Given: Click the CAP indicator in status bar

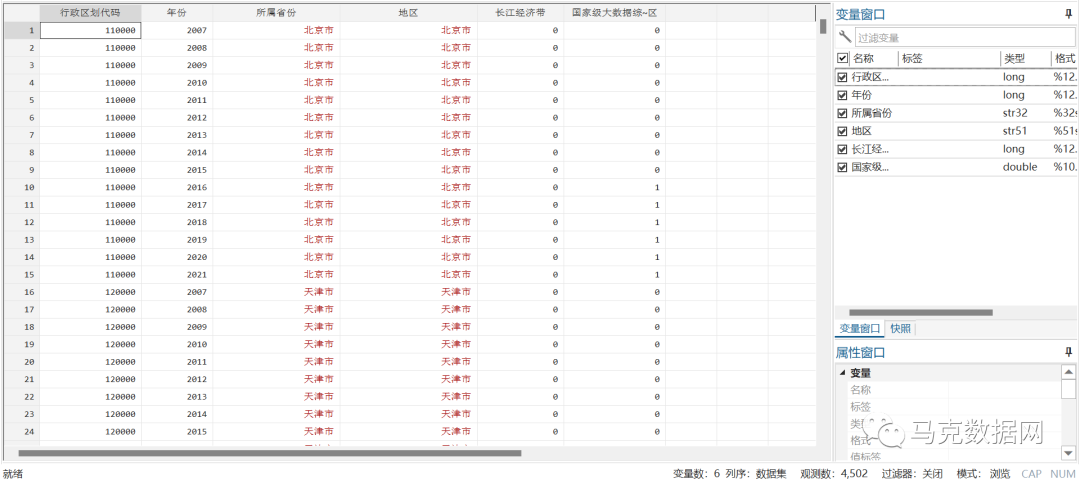Looking at the screenshot, I should pyautogui.click(x=1031, y=473).
